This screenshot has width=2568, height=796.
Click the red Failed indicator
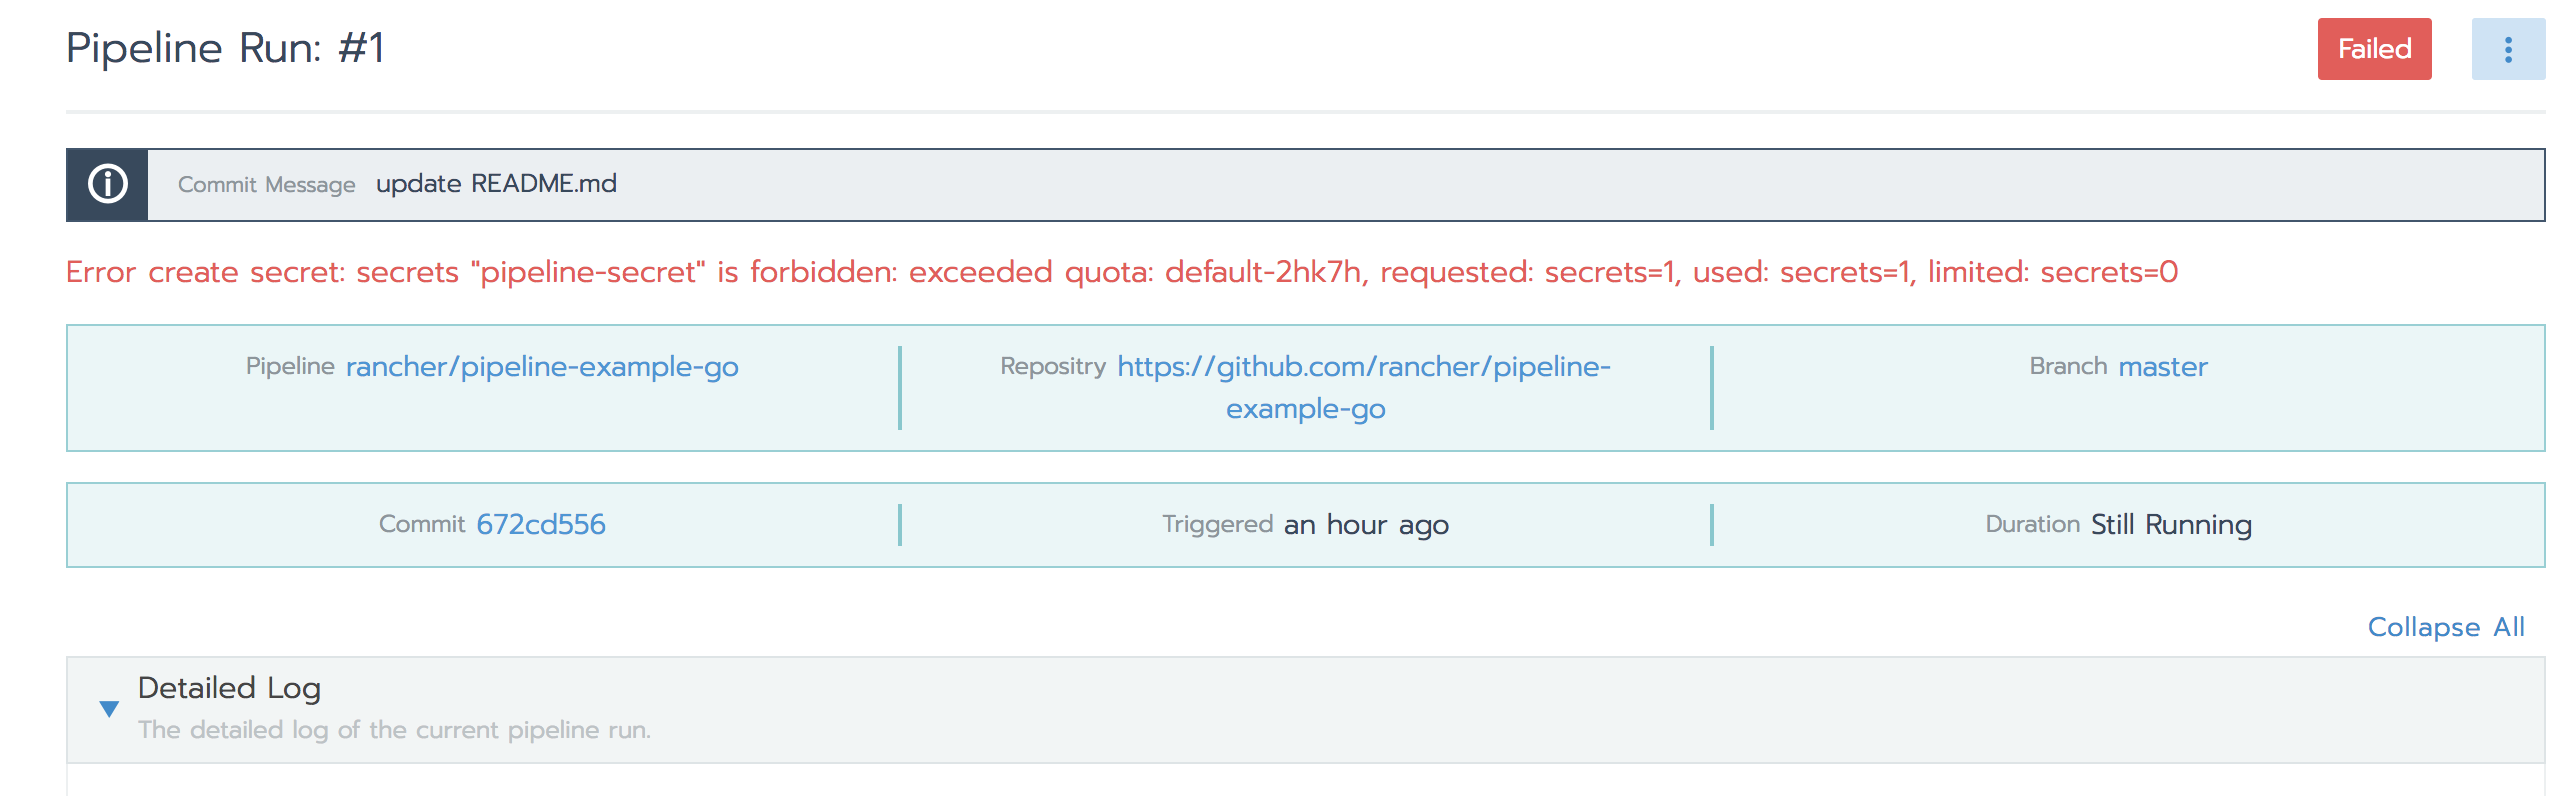[2374, 48]
